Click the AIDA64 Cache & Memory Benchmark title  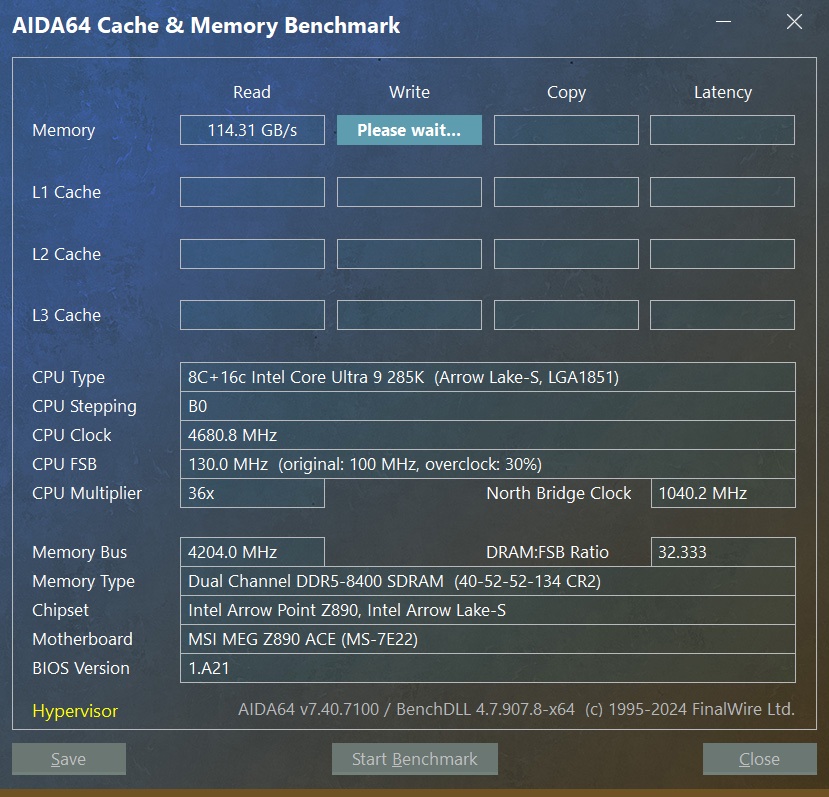click(x=206, y=25)
